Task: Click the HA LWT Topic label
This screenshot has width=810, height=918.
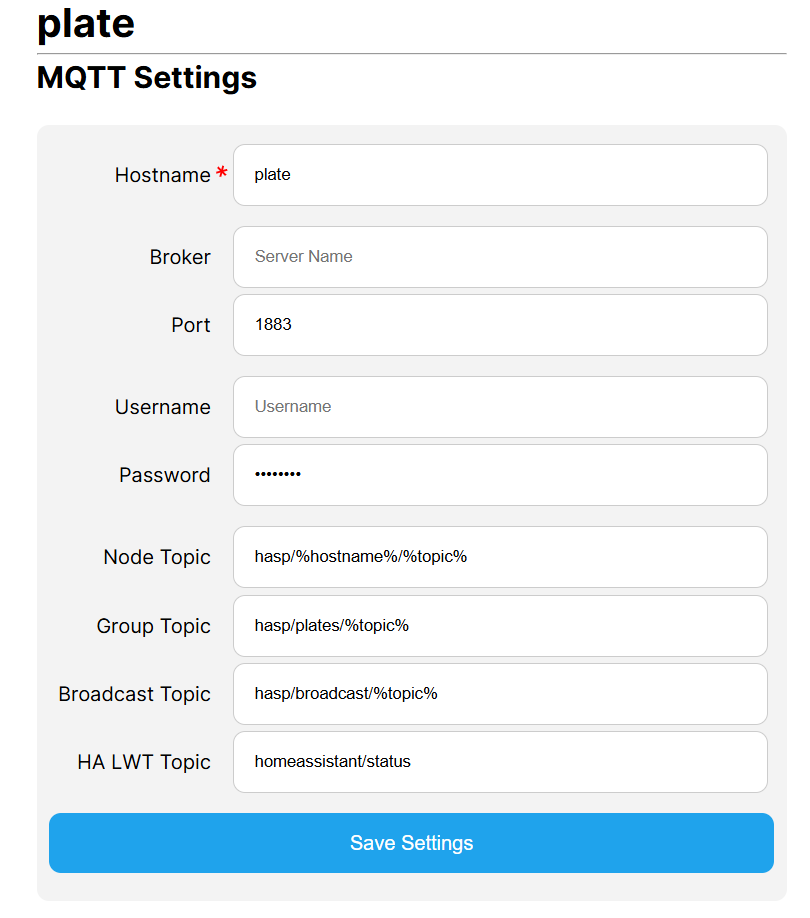Action: pyautogui.click(x=144, y=762)
